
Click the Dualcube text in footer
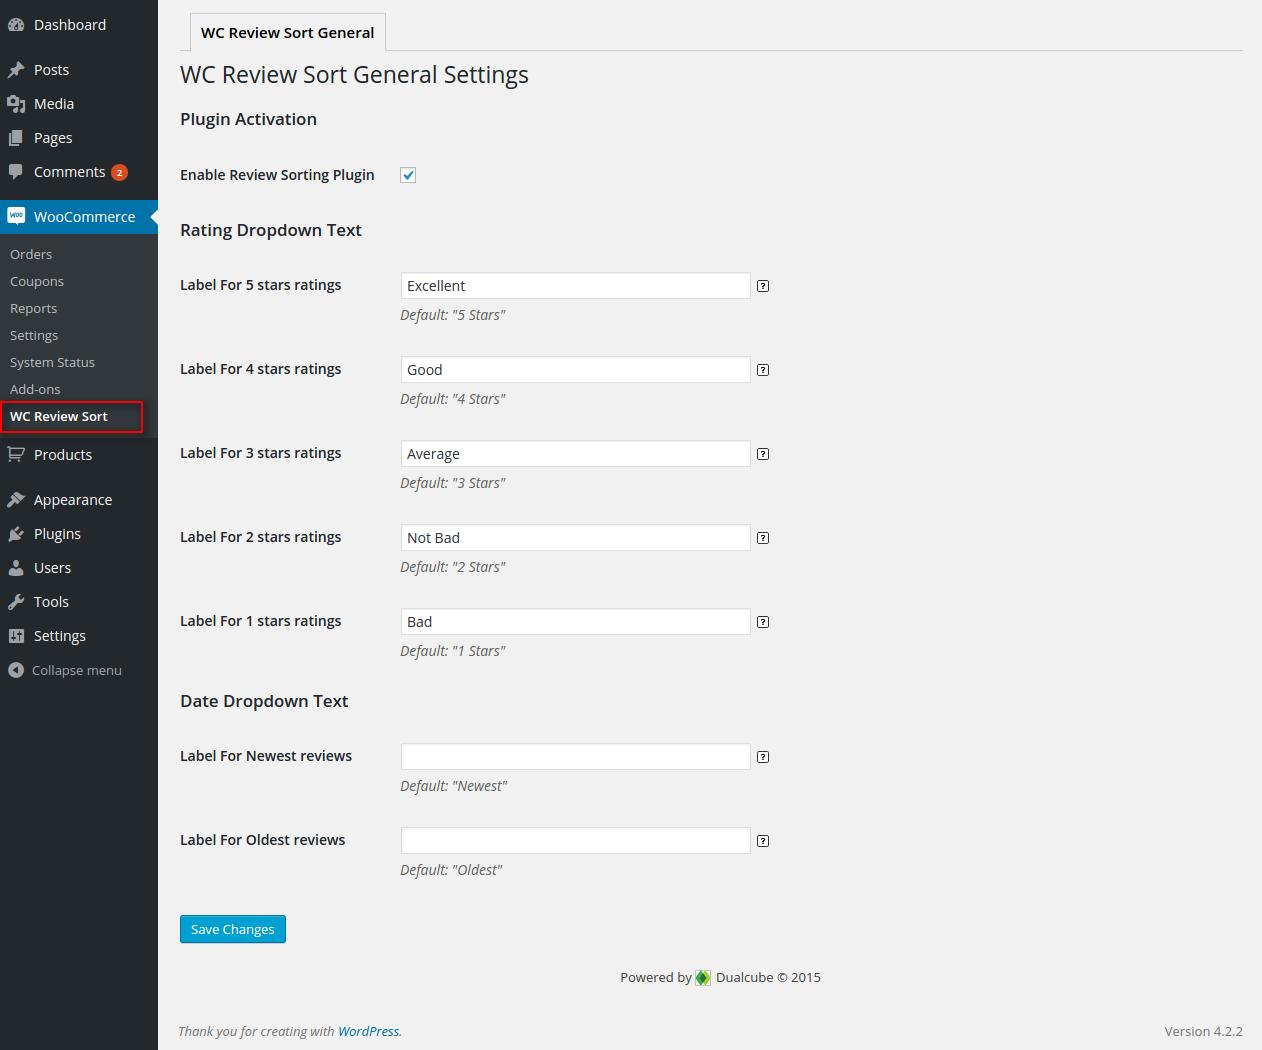tap(744, 978)
